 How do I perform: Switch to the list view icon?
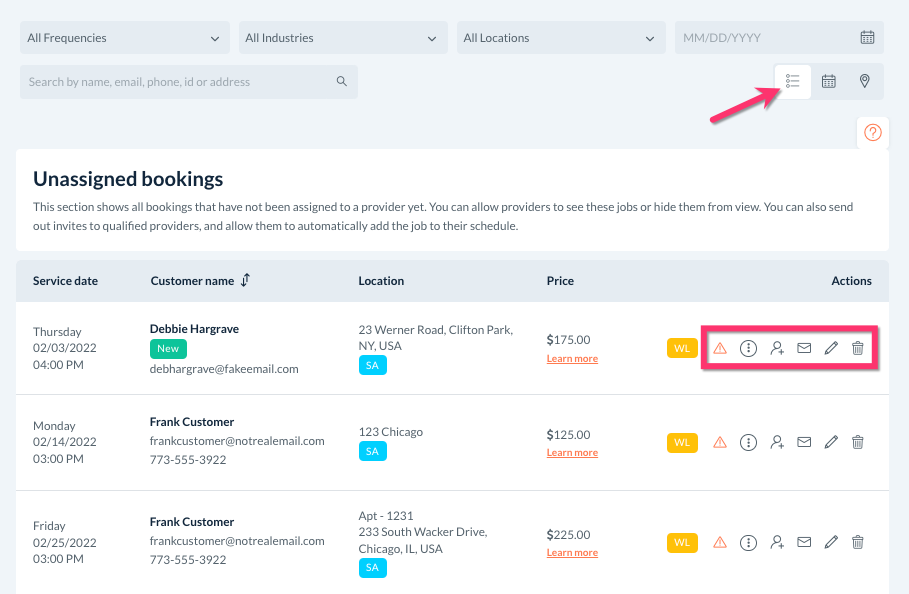tap(793, 82)
